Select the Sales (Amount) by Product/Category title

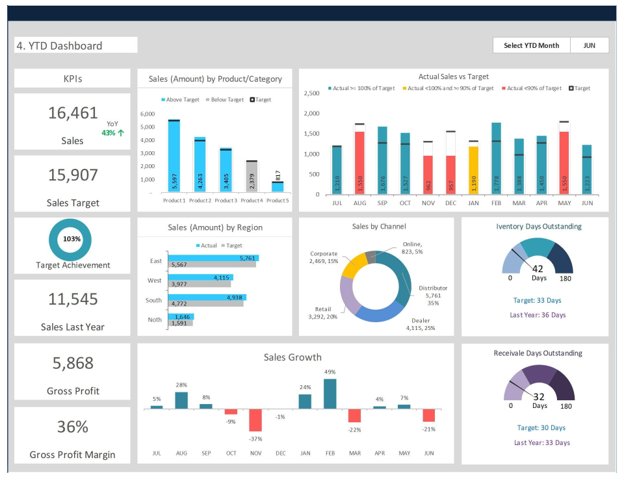215,79
